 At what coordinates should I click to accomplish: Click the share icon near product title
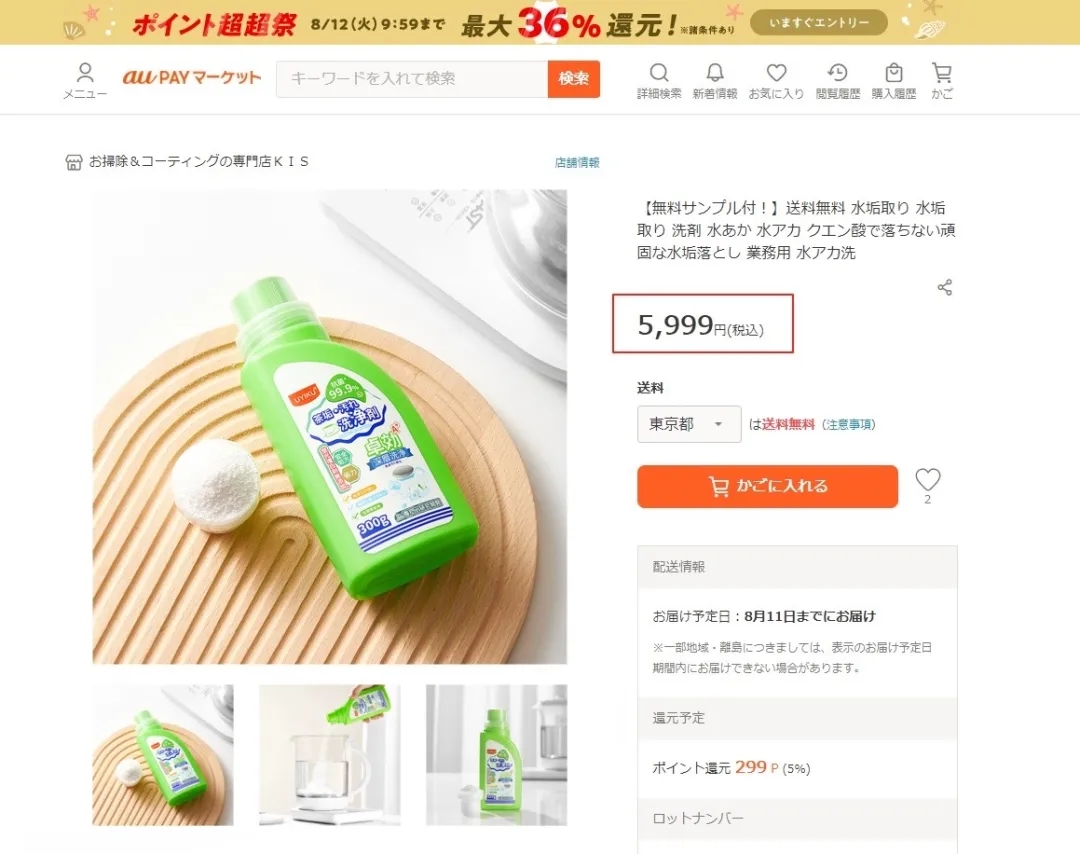pos(944,288)
